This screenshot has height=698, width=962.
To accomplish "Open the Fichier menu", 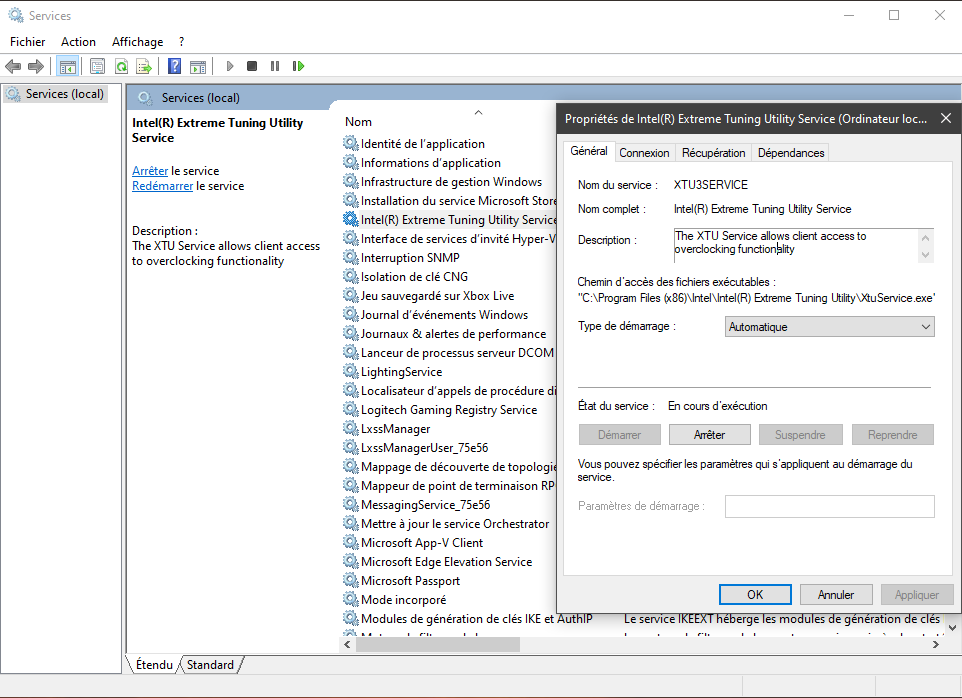I will (28, 42).
